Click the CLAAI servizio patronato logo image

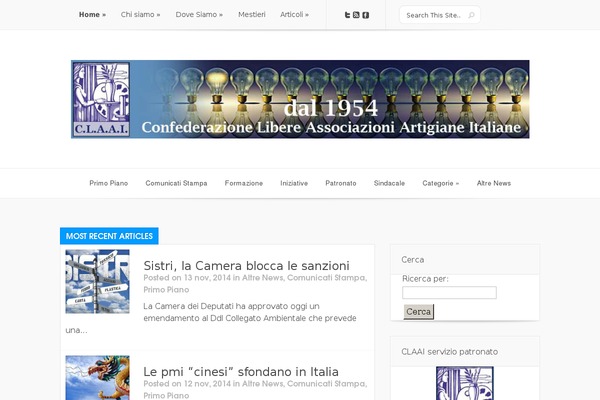pos(465,383)
